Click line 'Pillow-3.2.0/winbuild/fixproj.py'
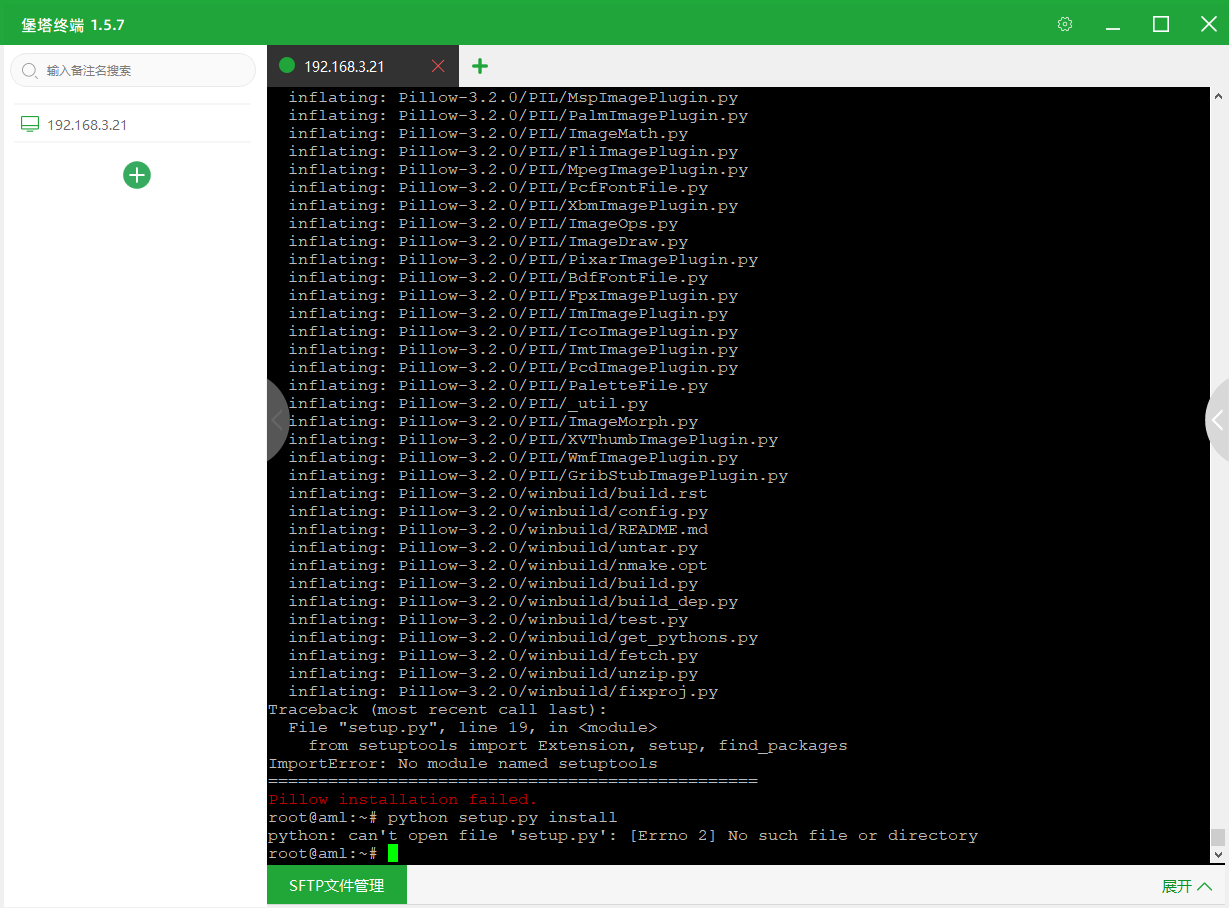 point(503,691)
